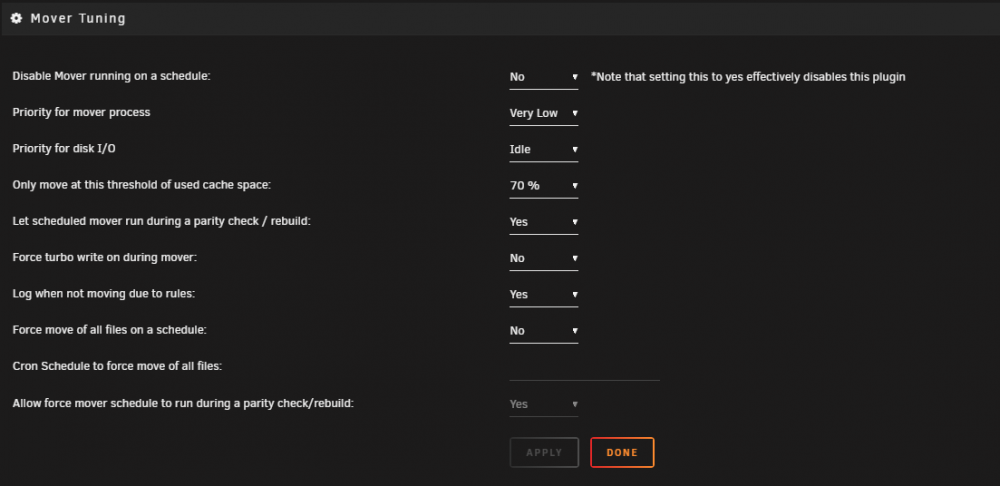
Task: Open the Disable Mover running on schedule dropdown
Action: [x=543, y=77]
